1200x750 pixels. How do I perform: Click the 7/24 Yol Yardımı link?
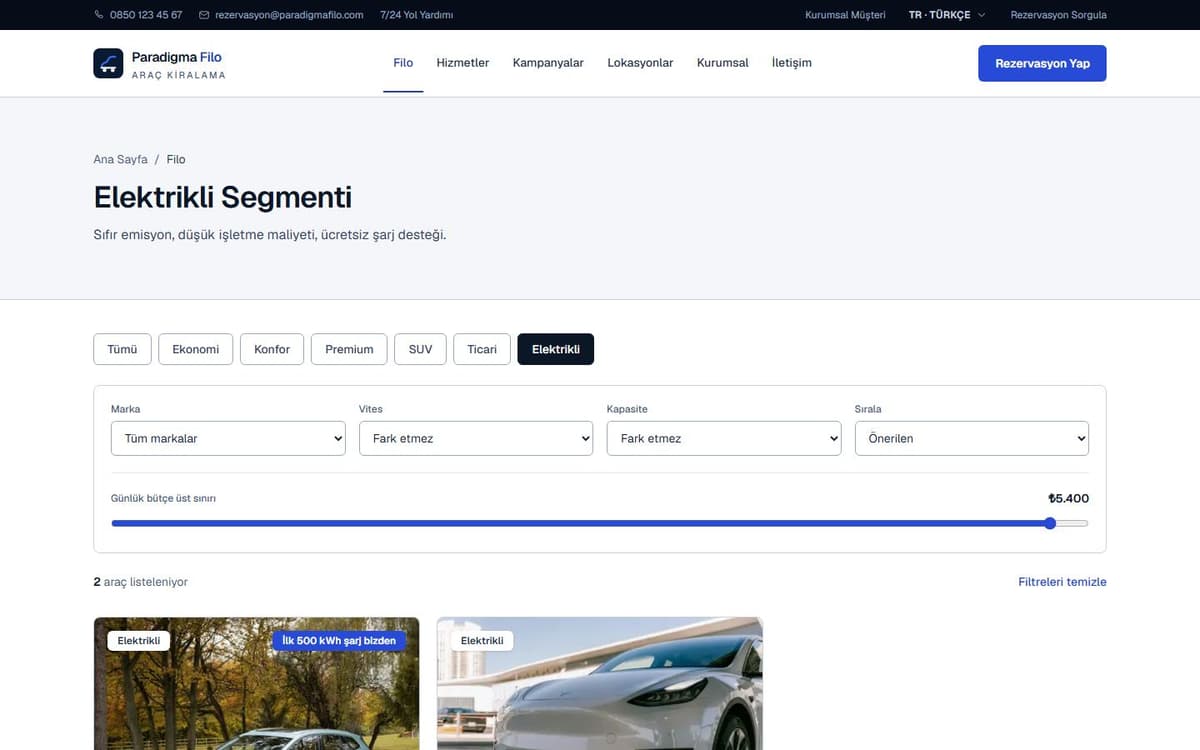417,15
